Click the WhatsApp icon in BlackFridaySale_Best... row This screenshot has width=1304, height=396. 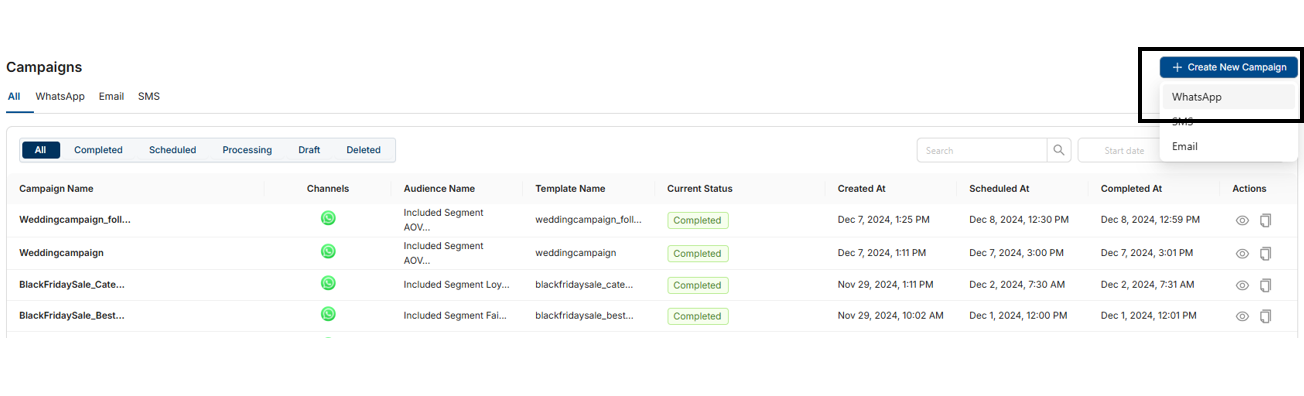[x=328, y=314]
